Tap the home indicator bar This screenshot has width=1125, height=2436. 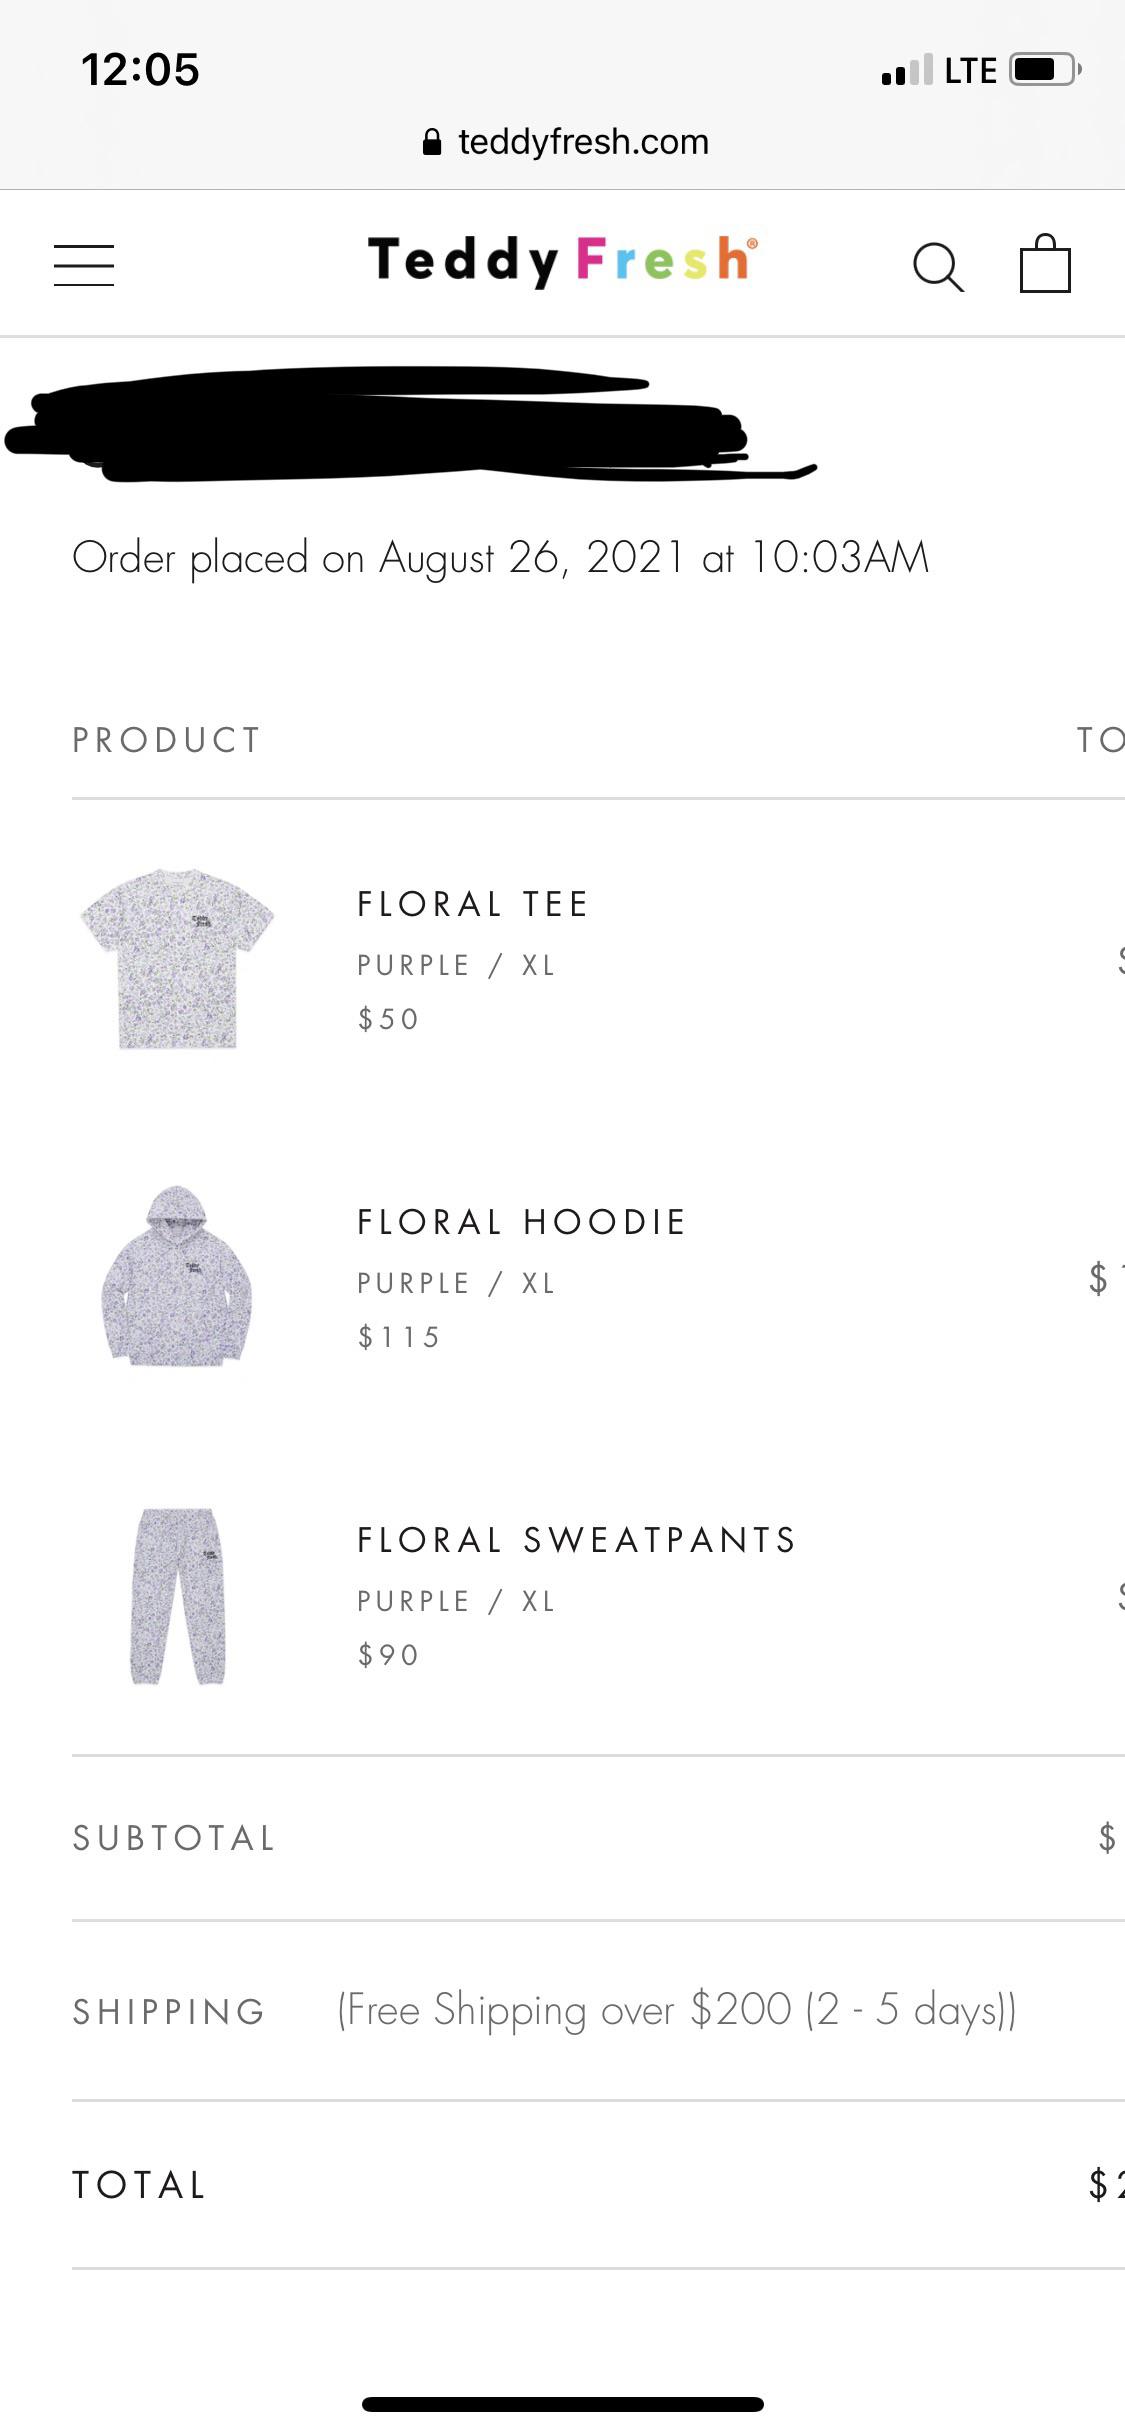pos(562,2404)
